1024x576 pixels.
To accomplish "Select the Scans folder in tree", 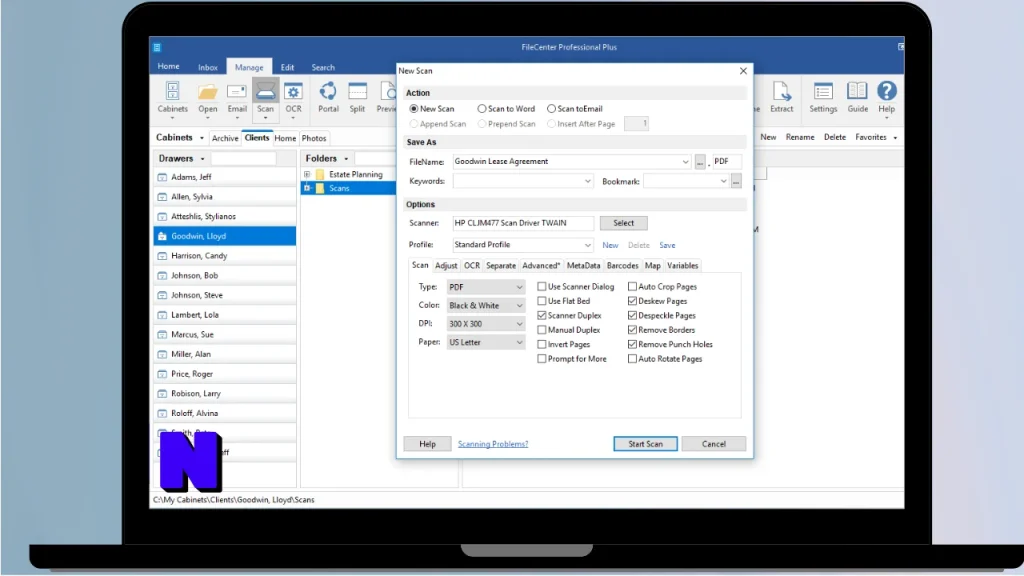I will click(339, 188).
